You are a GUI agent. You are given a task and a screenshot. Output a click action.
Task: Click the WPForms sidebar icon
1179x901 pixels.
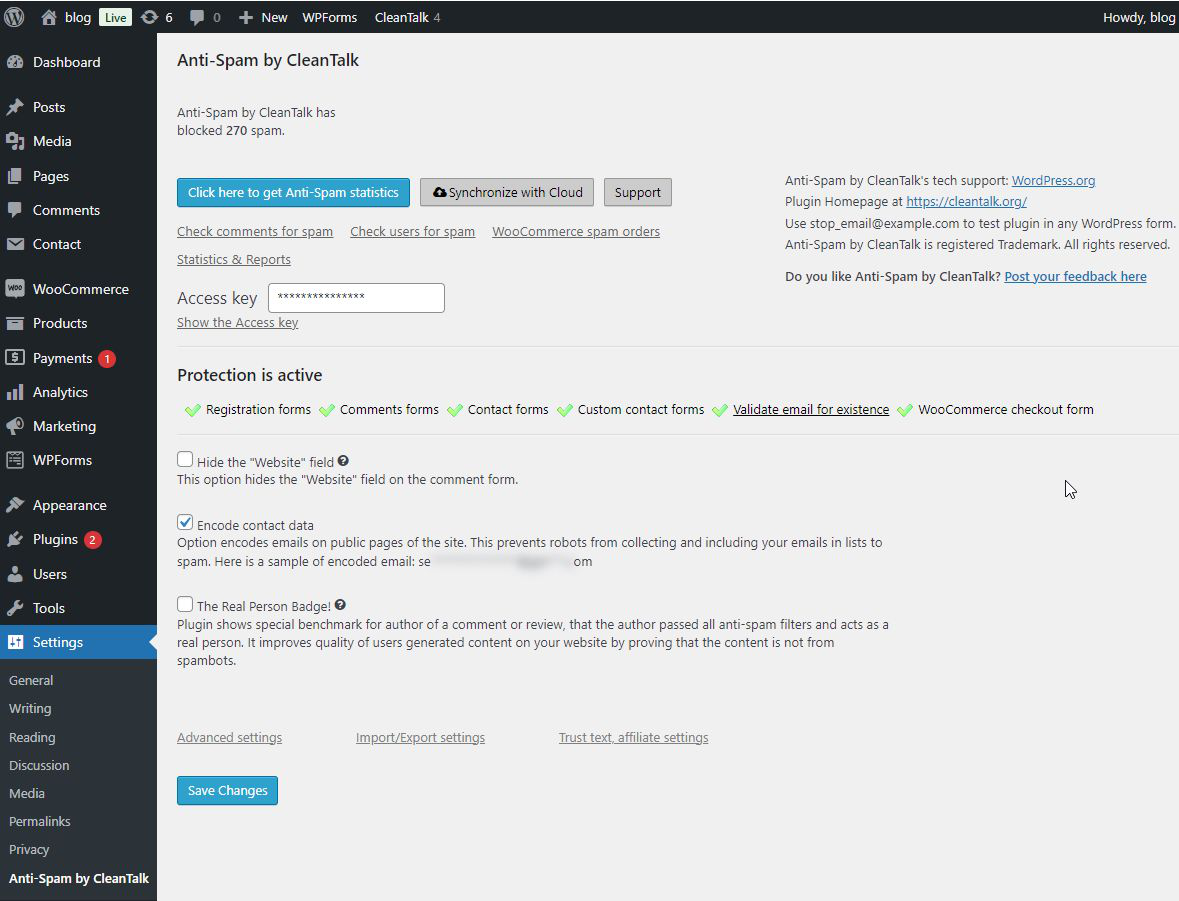(15, 460)
